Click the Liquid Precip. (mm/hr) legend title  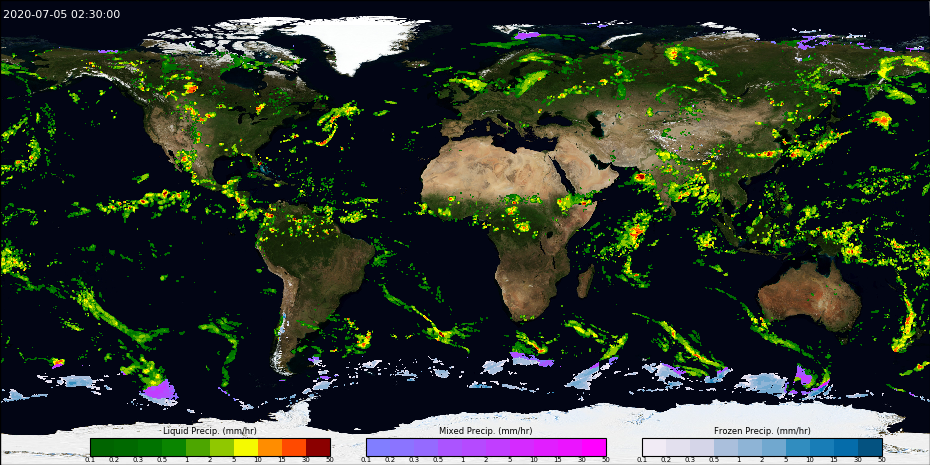(x=210, y=431)
